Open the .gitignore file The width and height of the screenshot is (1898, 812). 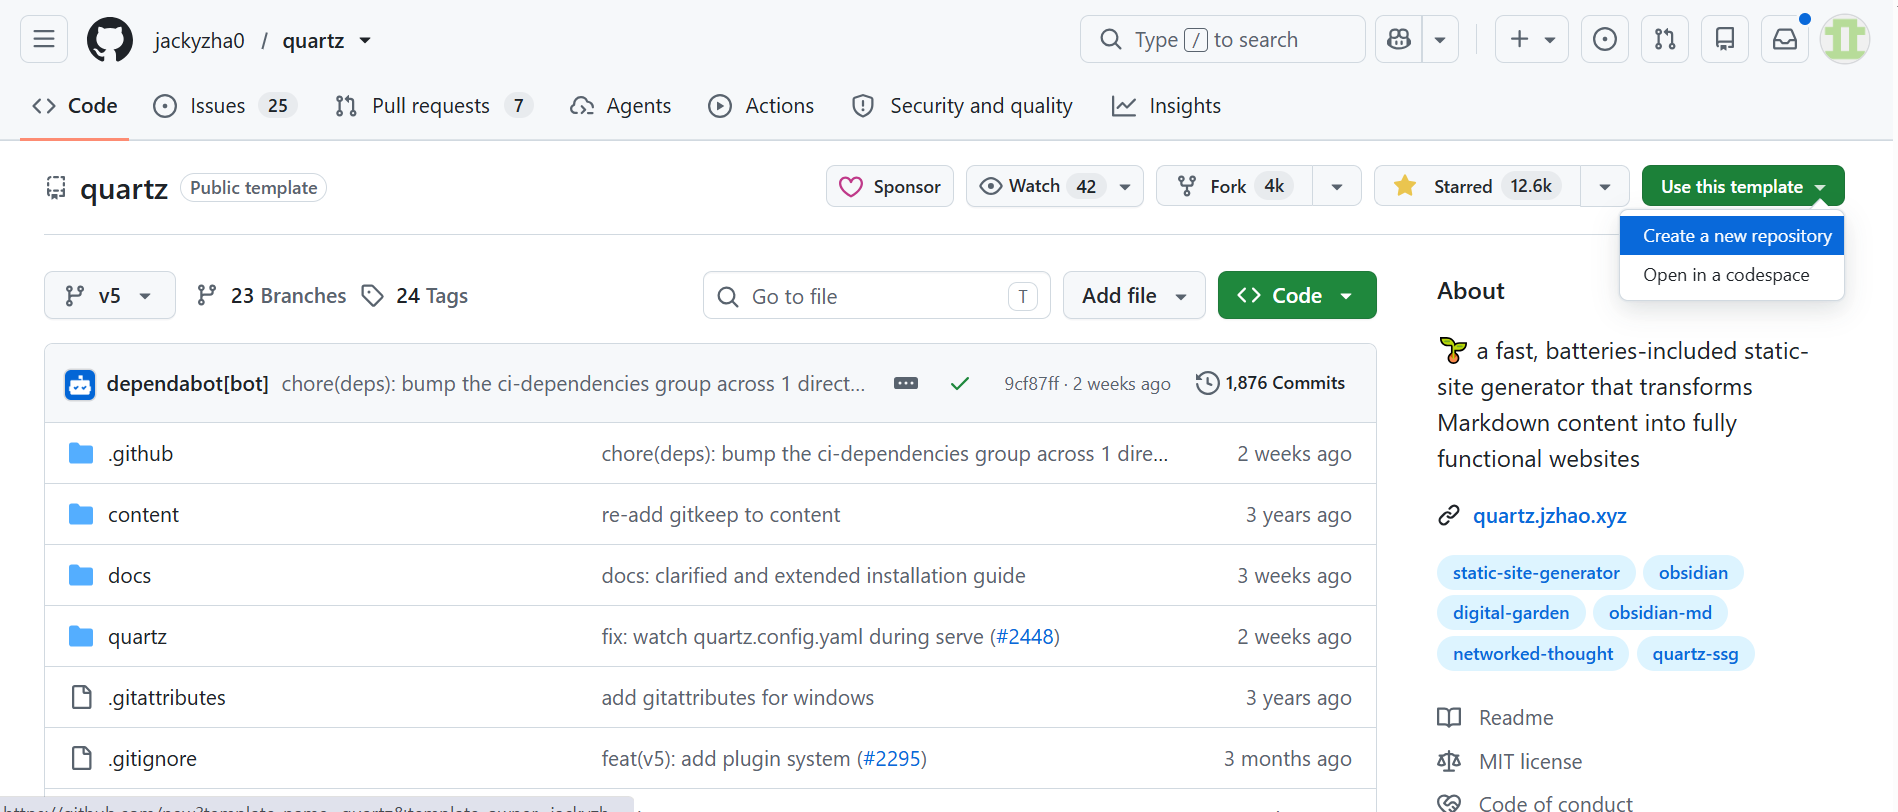pyautogui.click(x=153, y=759)
